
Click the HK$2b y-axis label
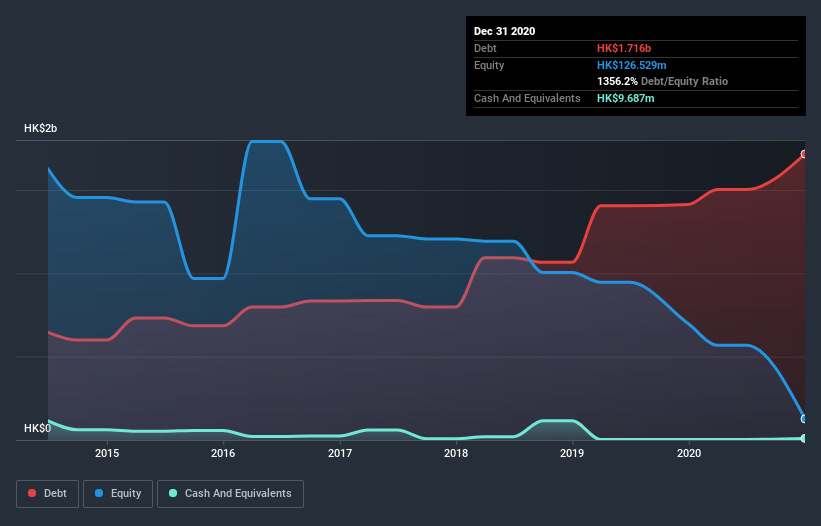40,128
